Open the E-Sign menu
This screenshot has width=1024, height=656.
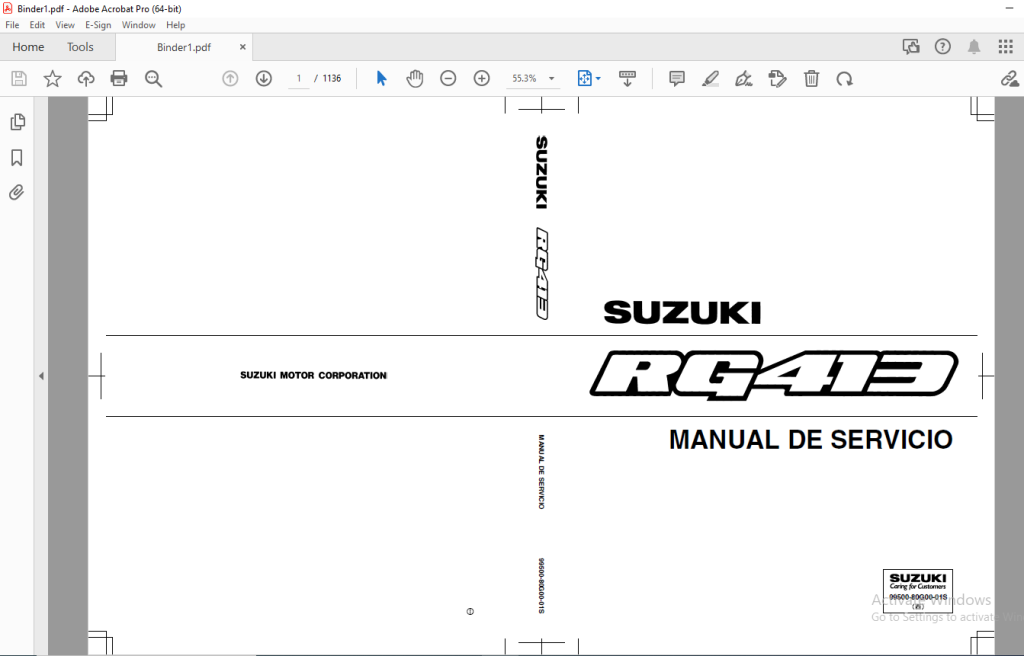tap(98, 25)
